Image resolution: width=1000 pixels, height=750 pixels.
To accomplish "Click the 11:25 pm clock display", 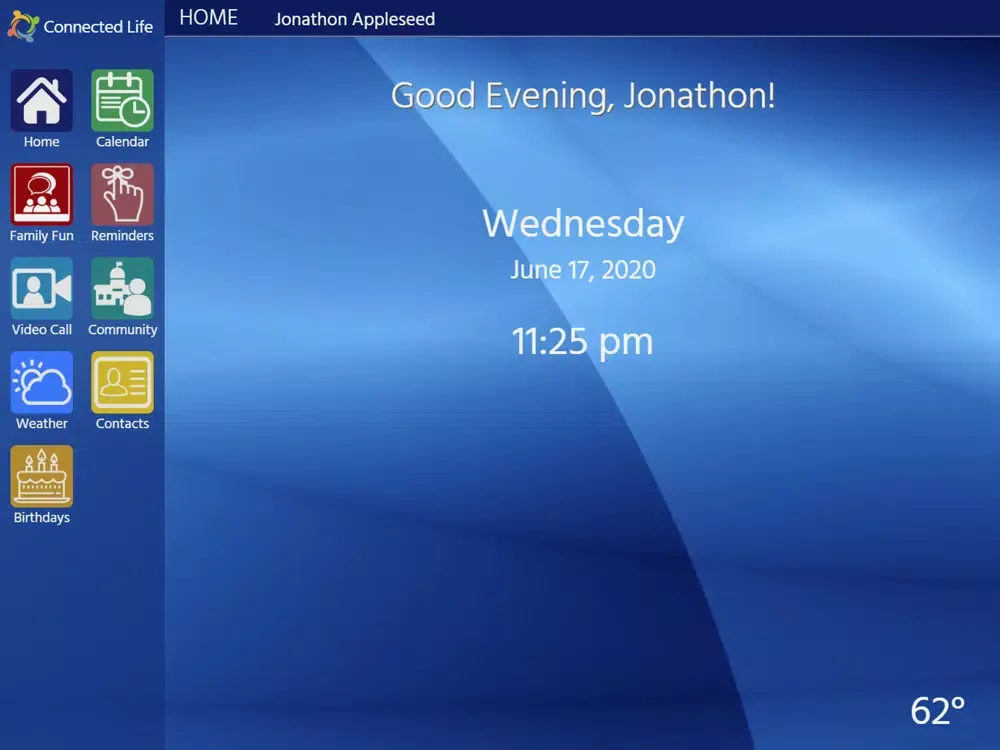I will [x=582, y=342].
